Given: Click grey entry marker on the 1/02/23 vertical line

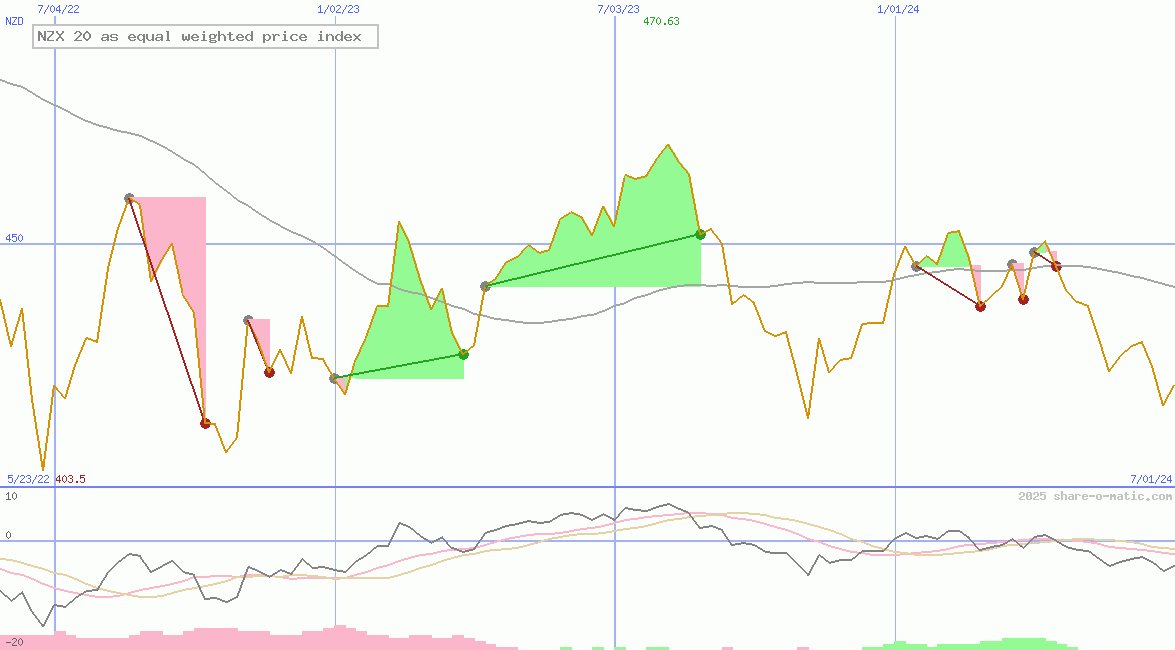Looking at the screenshot, I should pyautogui.click(x=334, y=378).
